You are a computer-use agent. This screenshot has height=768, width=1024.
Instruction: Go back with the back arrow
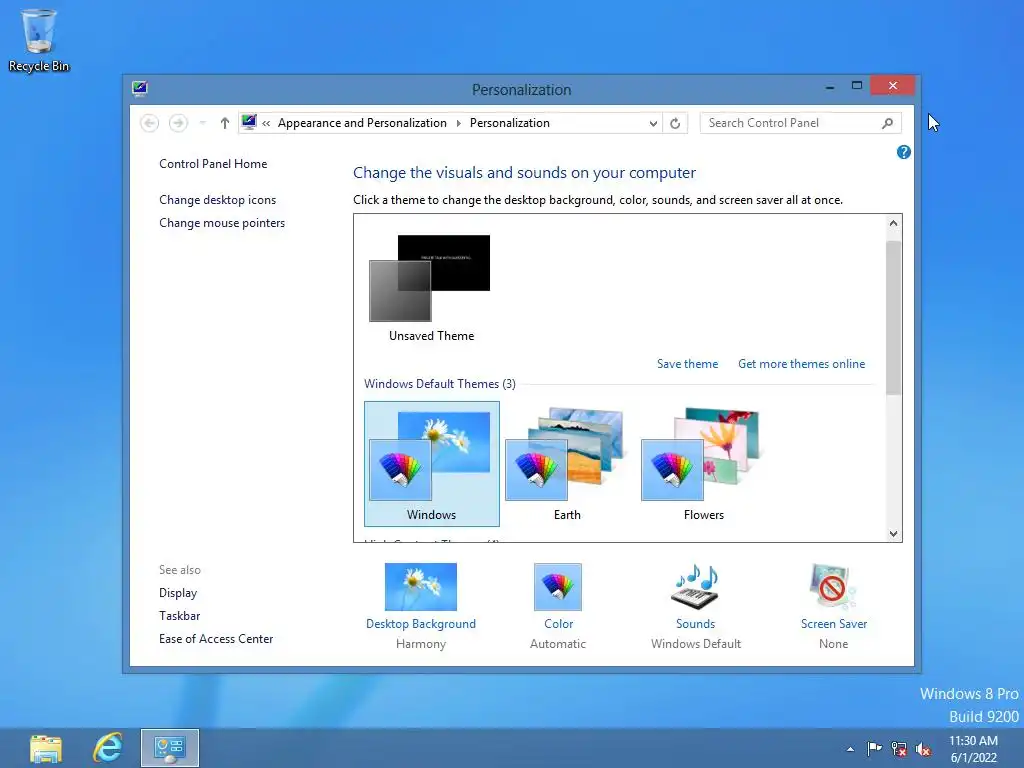click(150, 123)
